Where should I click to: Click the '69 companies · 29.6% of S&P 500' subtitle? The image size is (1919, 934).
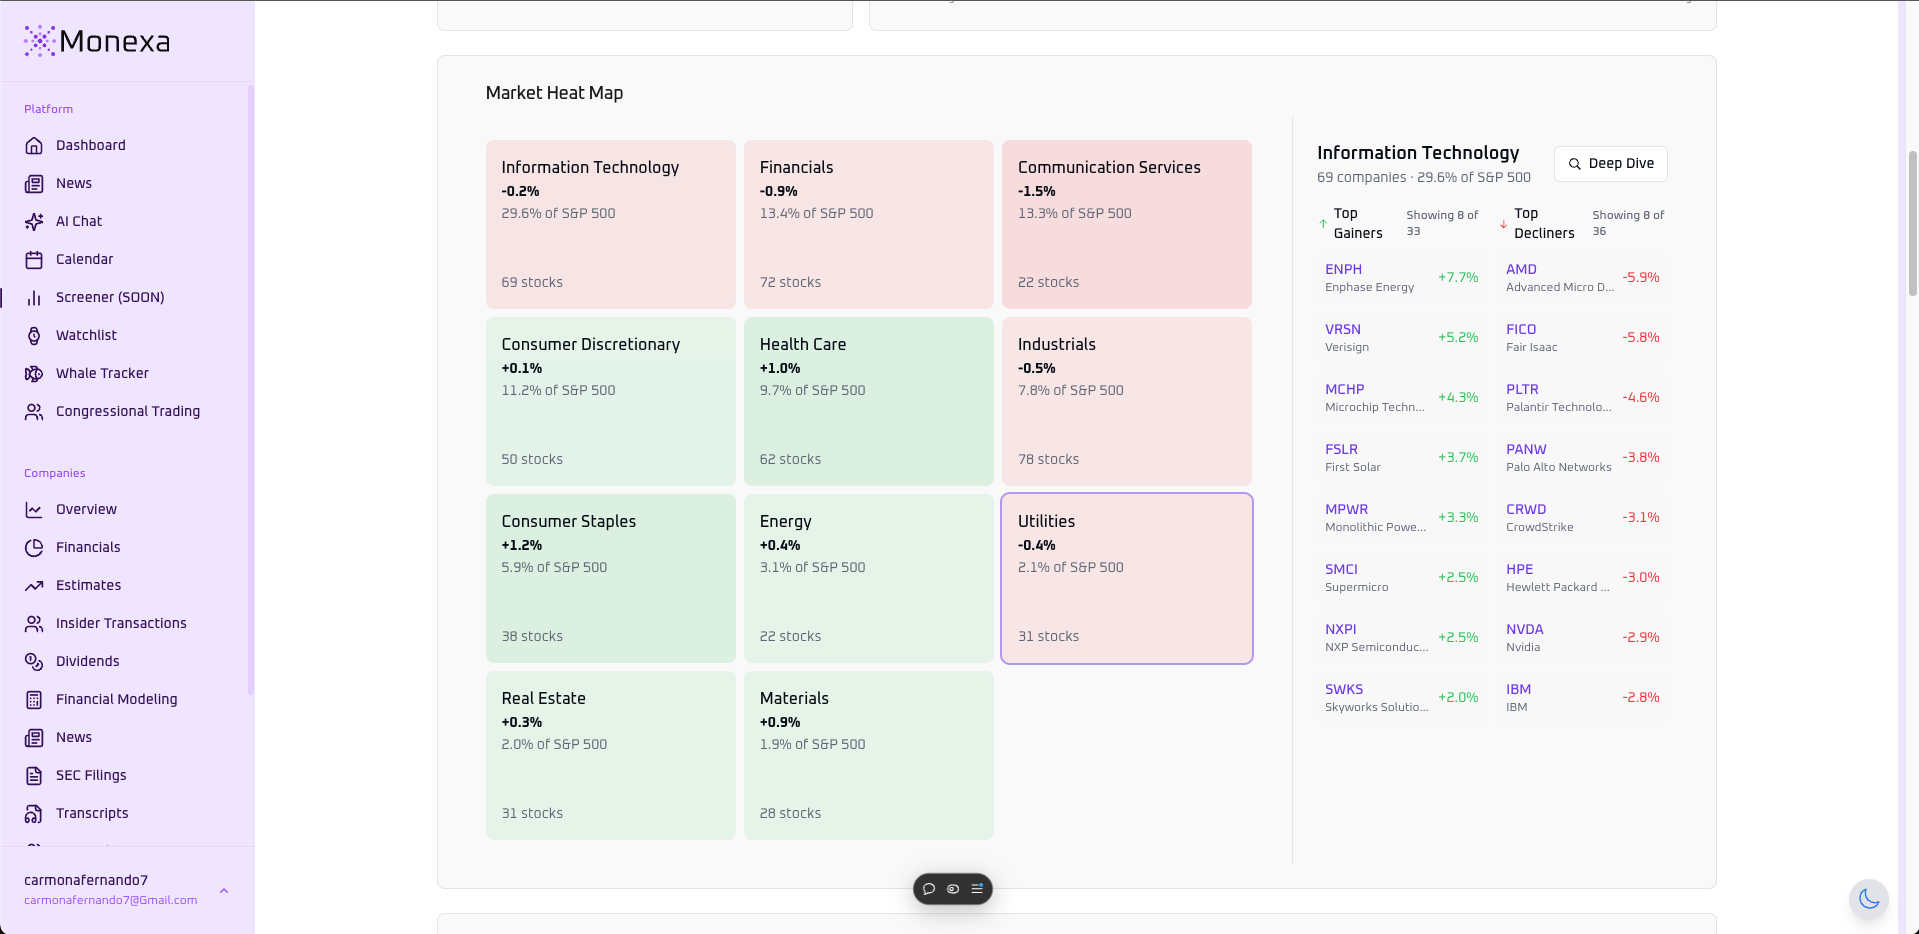coord(1424,177)
